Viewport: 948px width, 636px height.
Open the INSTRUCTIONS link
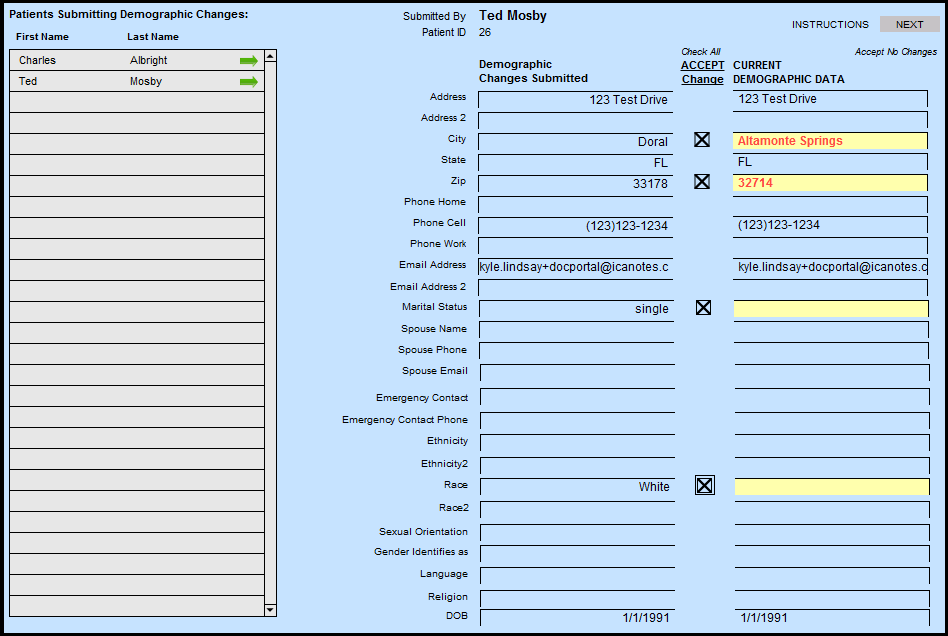point(830,24)
